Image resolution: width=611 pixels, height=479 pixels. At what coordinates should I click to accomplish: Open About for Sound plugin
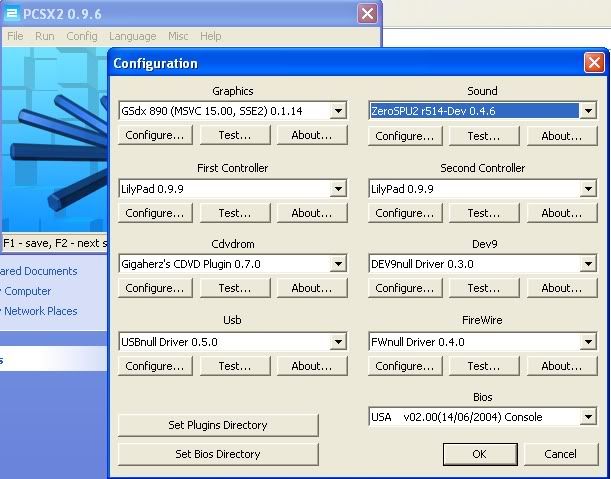(562, 136)
